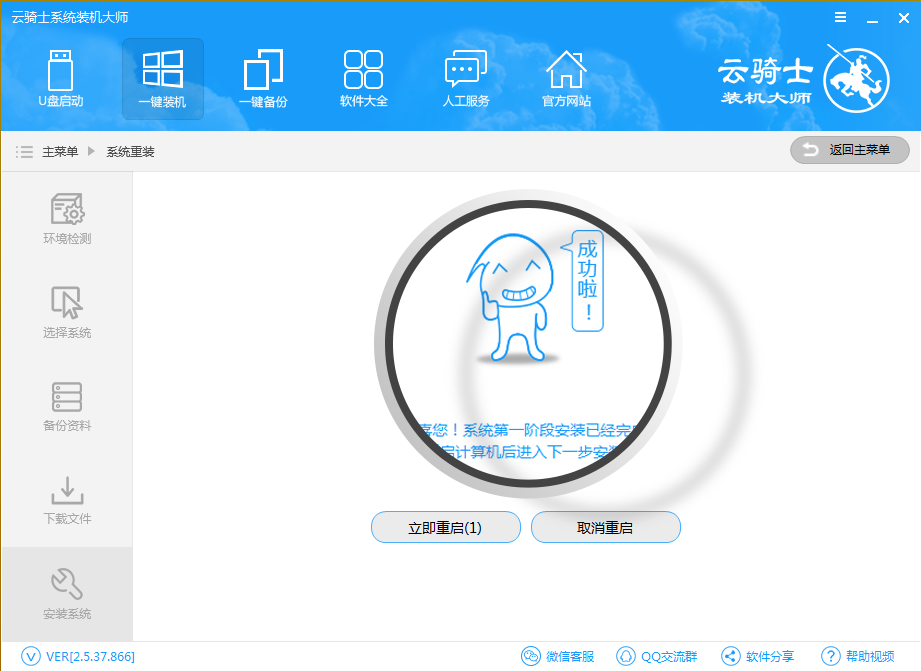Open the U盘启动 USB boot tool
921x671 pixels.
pos(61,78)
